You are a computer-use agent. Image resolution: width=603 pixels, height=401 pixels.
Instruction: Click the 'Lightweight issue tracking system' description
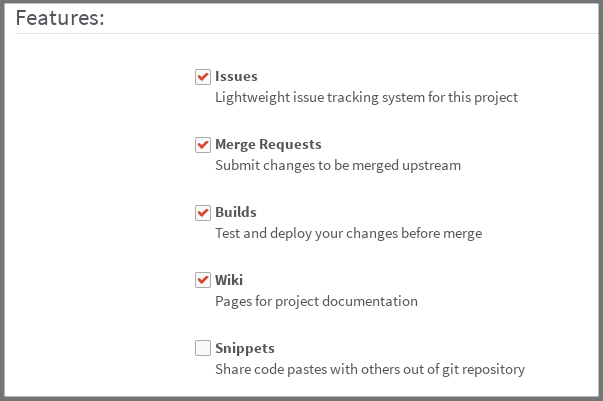pos(366,98)
